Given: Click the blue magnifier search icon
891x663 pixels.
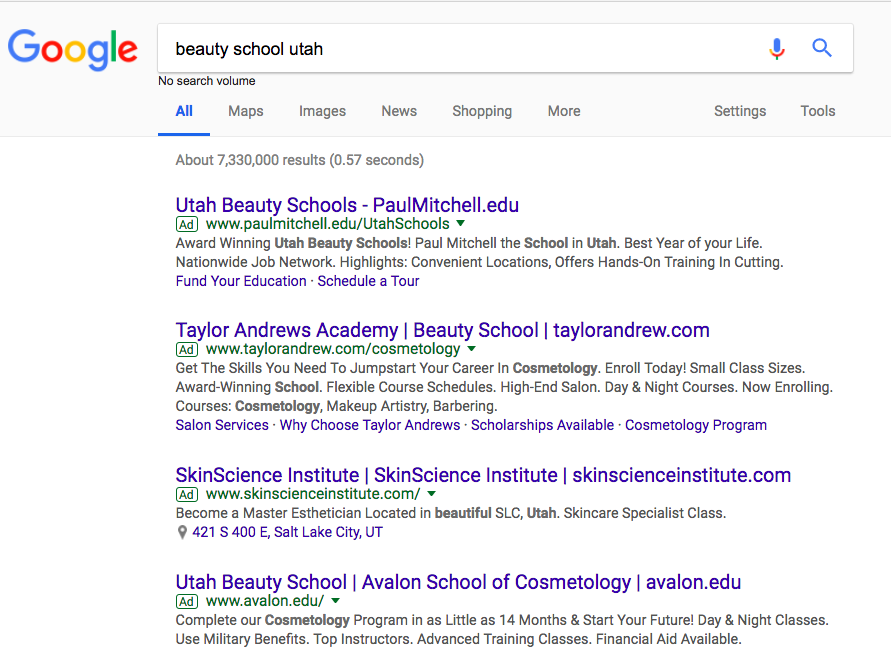Looking at the screenshot, I should 822,48.
